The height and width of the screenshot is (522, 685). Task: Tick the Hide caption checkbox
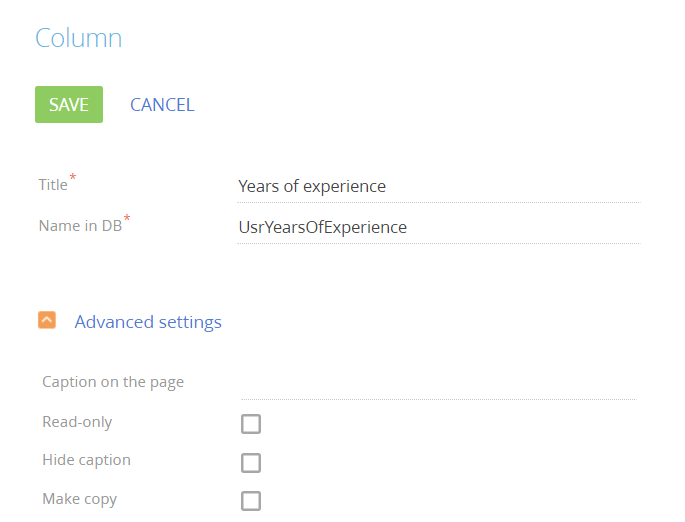[251, 463]
